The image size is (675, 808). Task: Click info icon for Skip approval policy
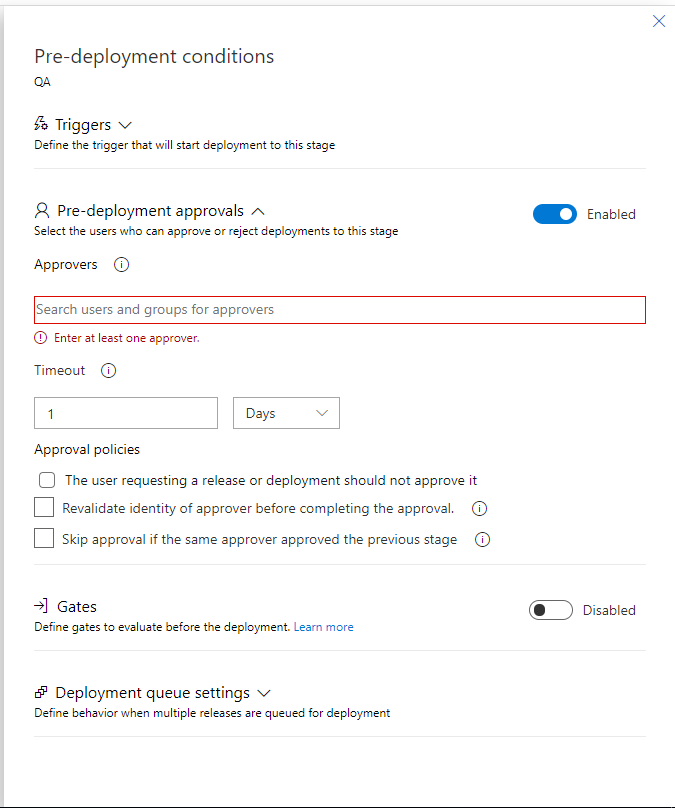(x=482, y=540)
